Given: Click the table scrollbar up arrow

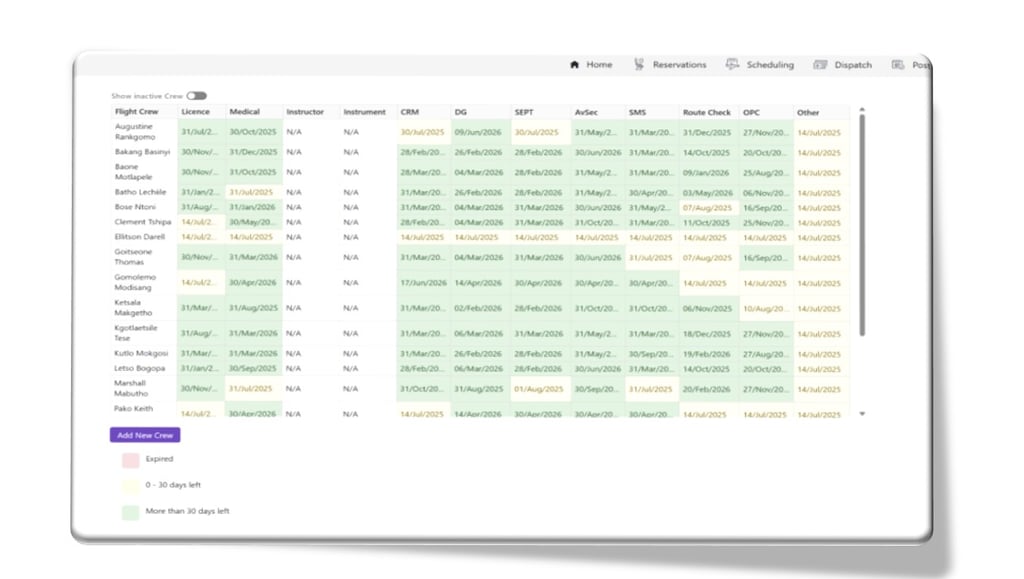Looking at the screenshot, I should point(862,110).
